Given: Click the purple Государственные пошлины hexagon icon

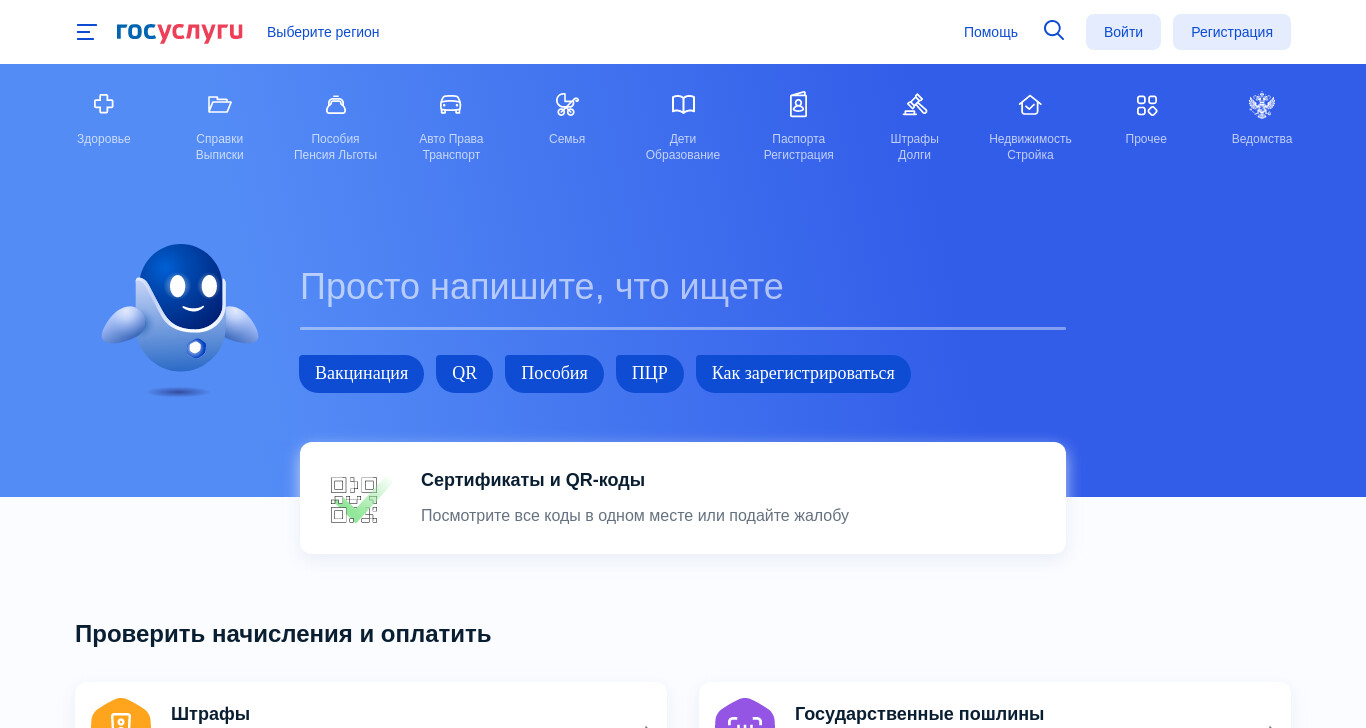Looking at the screenshot, I should click(x=745, y=713).
